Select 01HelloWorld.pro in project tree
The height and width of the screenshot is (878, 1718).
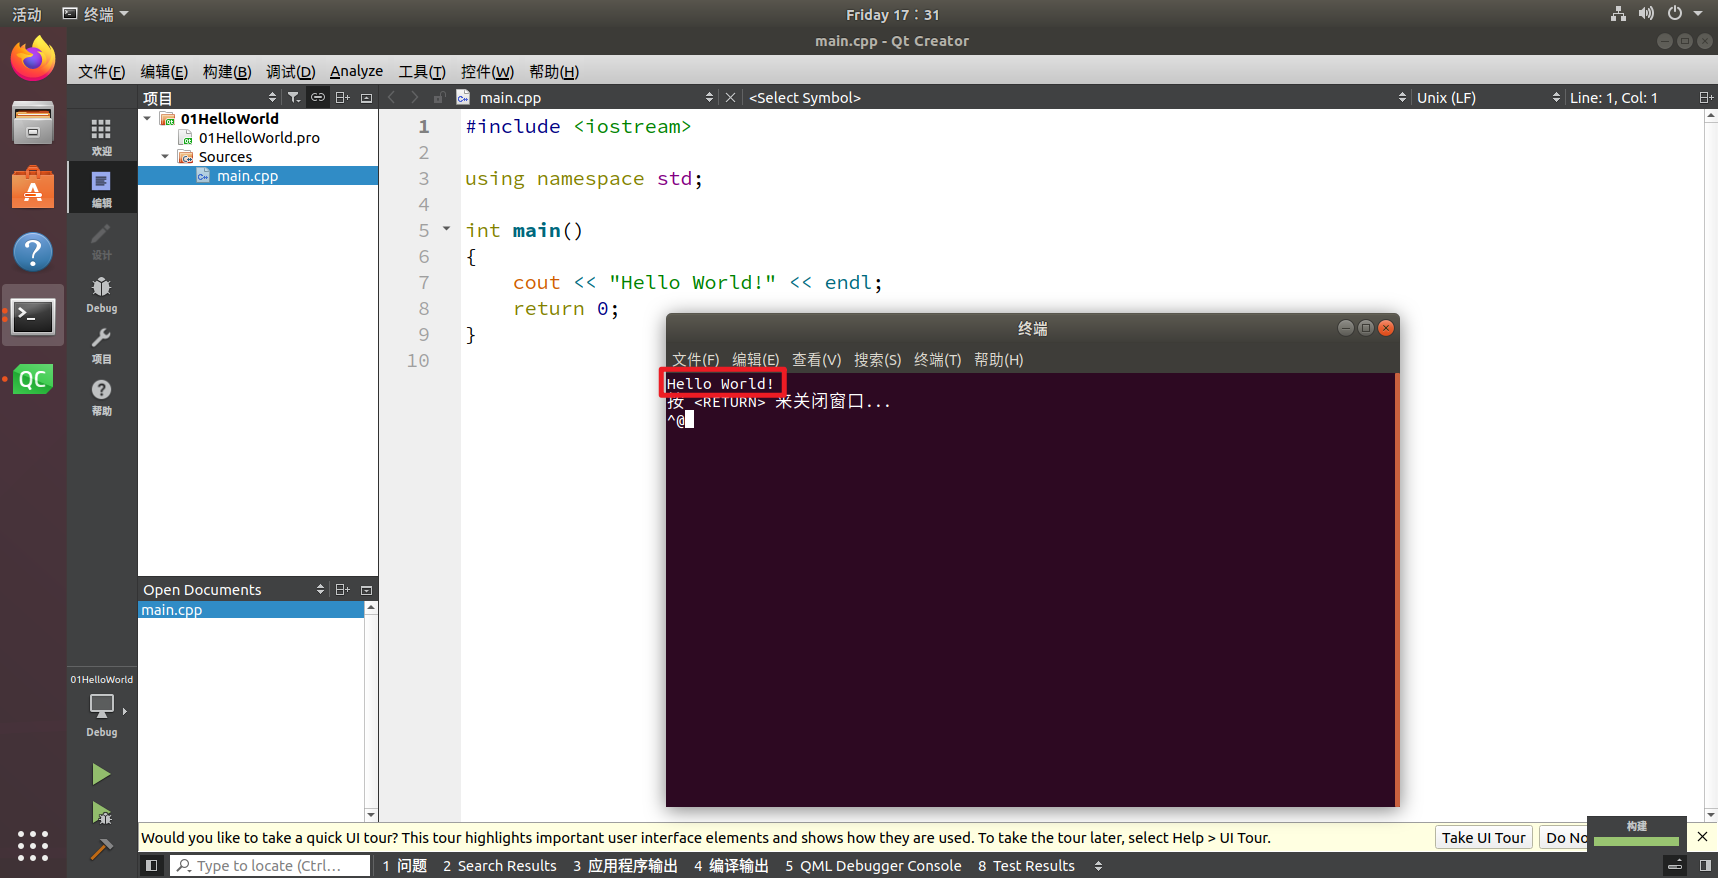(259, 138)
